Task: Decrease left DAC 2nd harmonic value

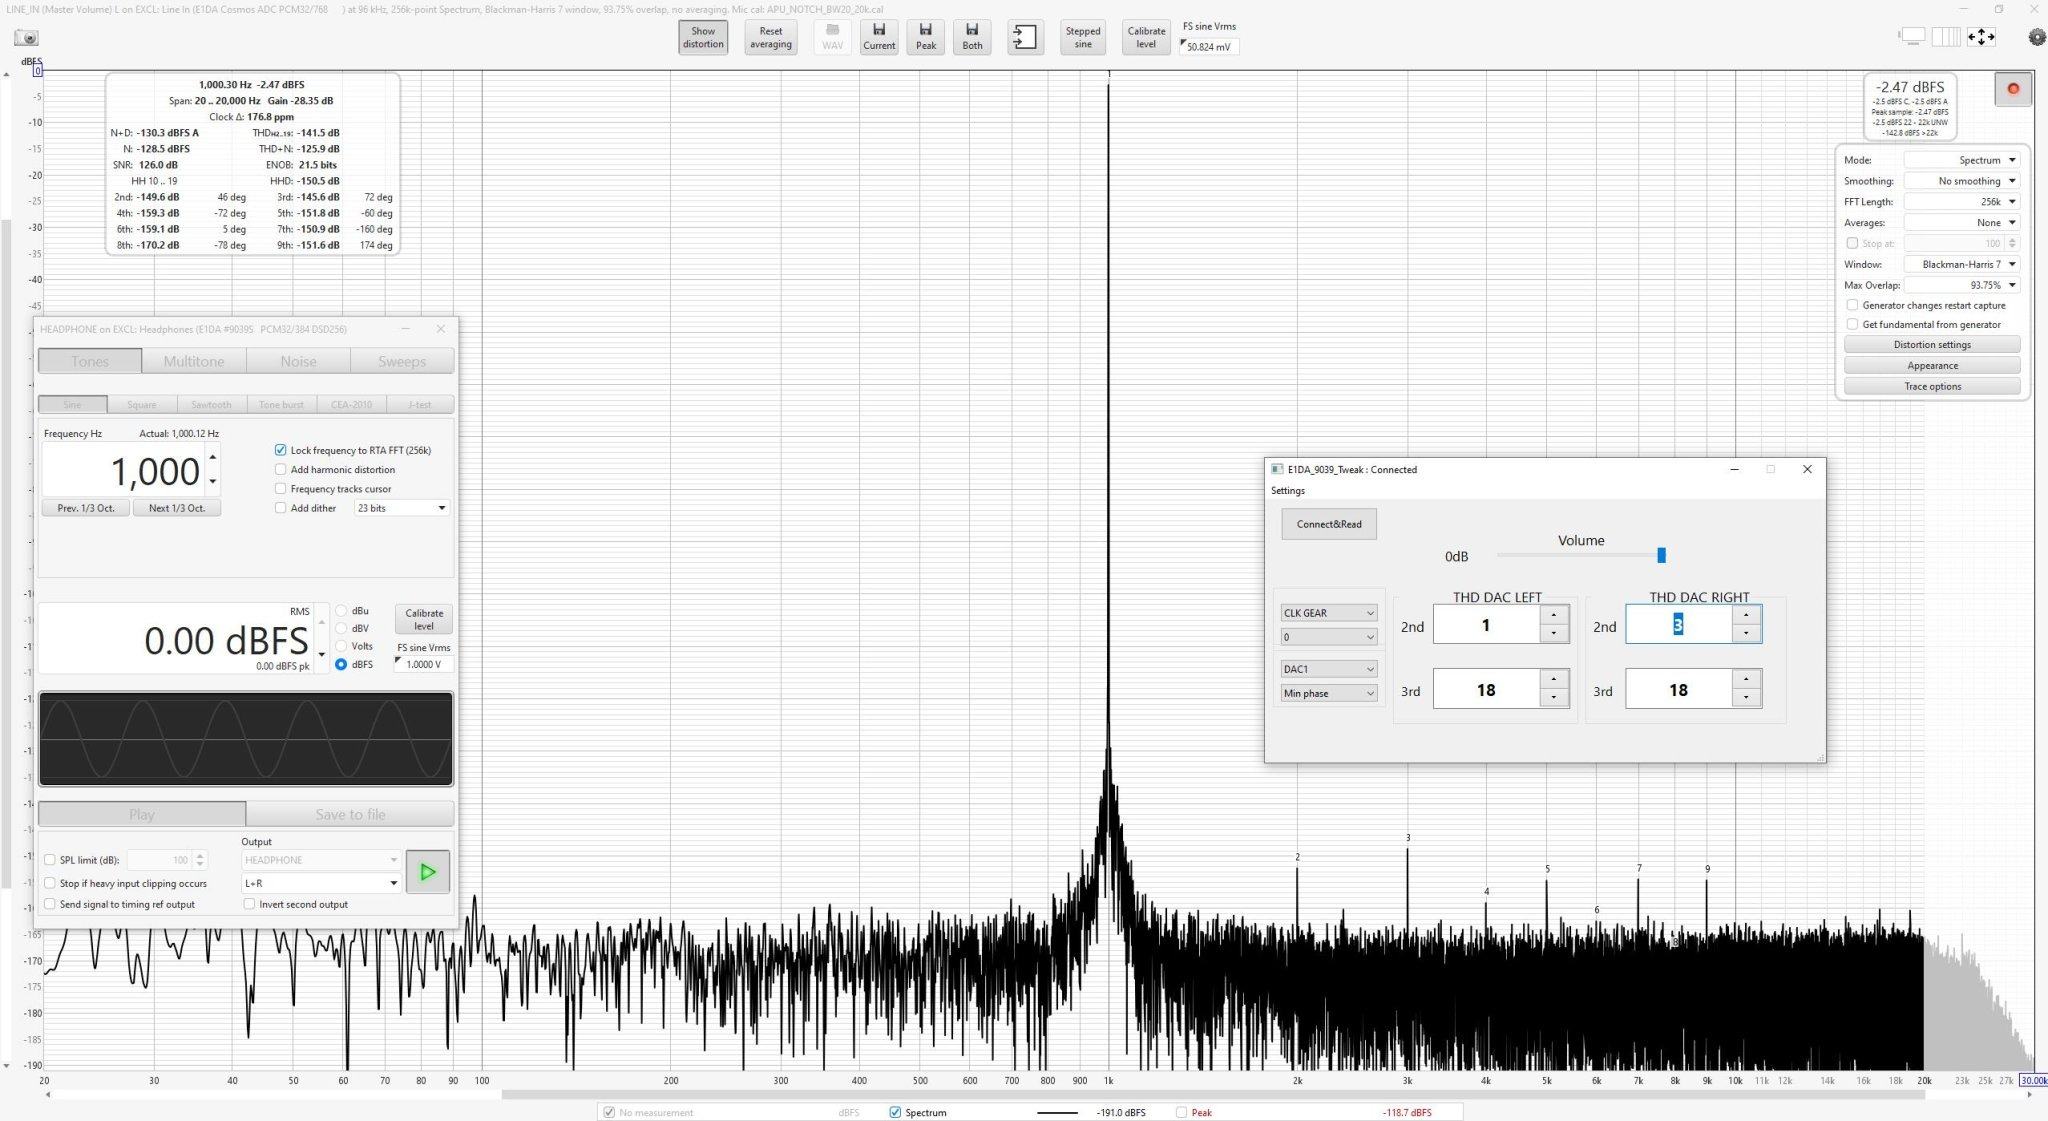Action: tap(1553, 633)
